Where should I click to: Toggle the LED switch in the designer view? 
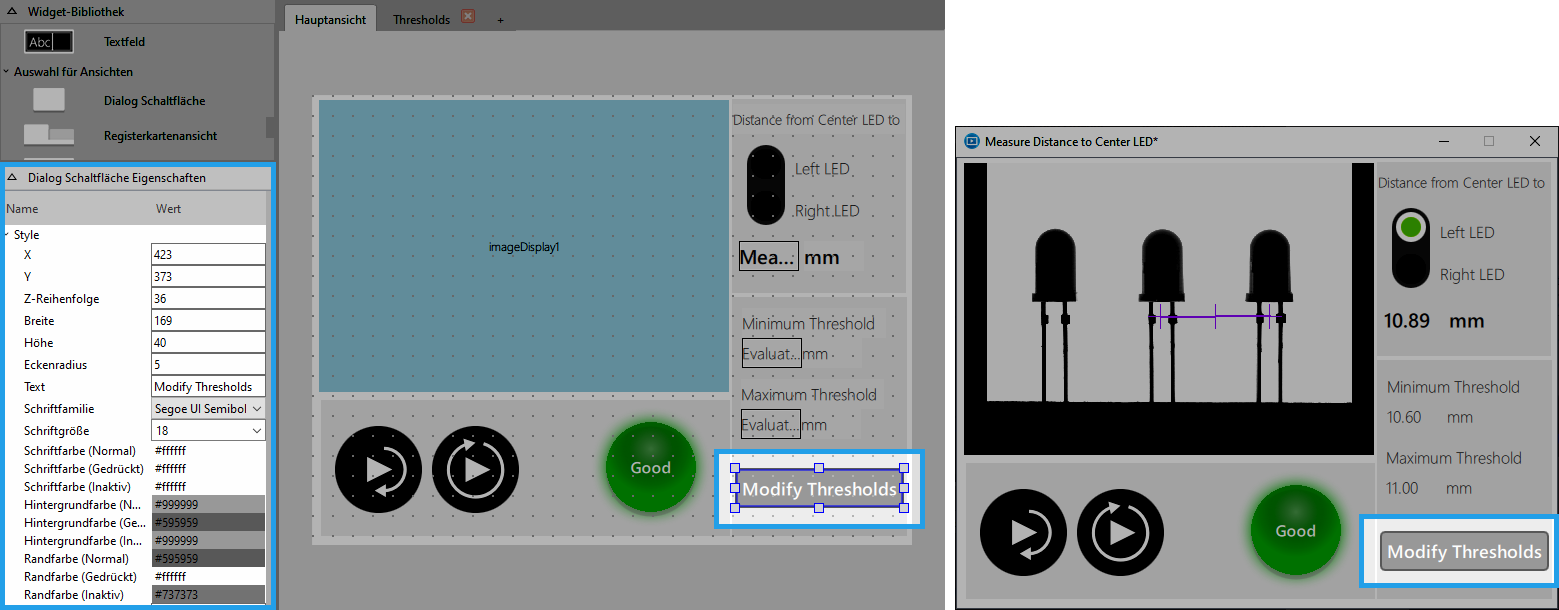coord(766,185)
